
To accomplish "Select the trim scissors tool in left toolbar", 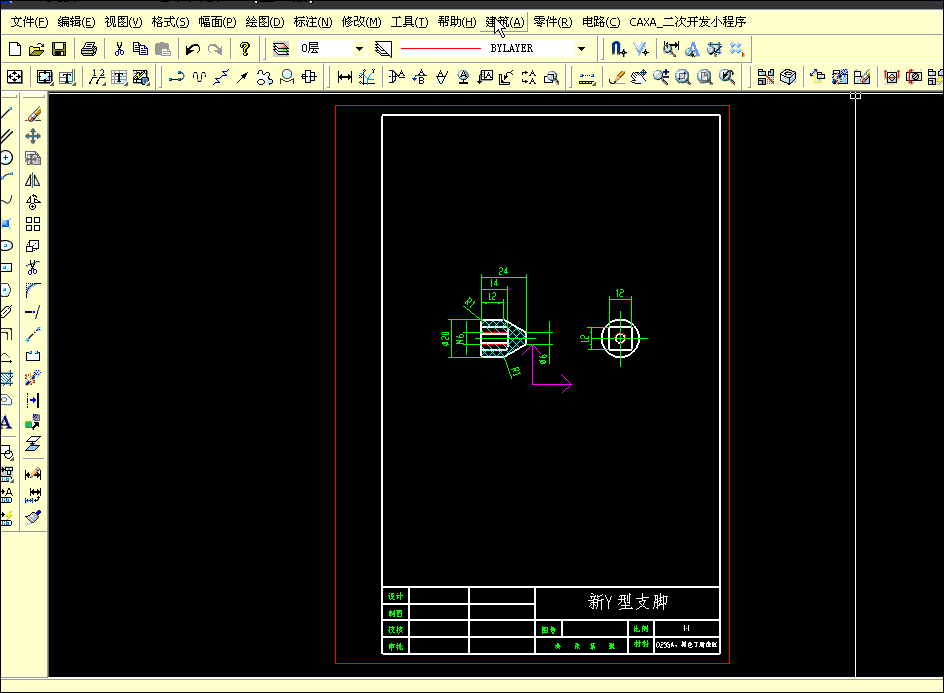I will [x=33, y=268].
